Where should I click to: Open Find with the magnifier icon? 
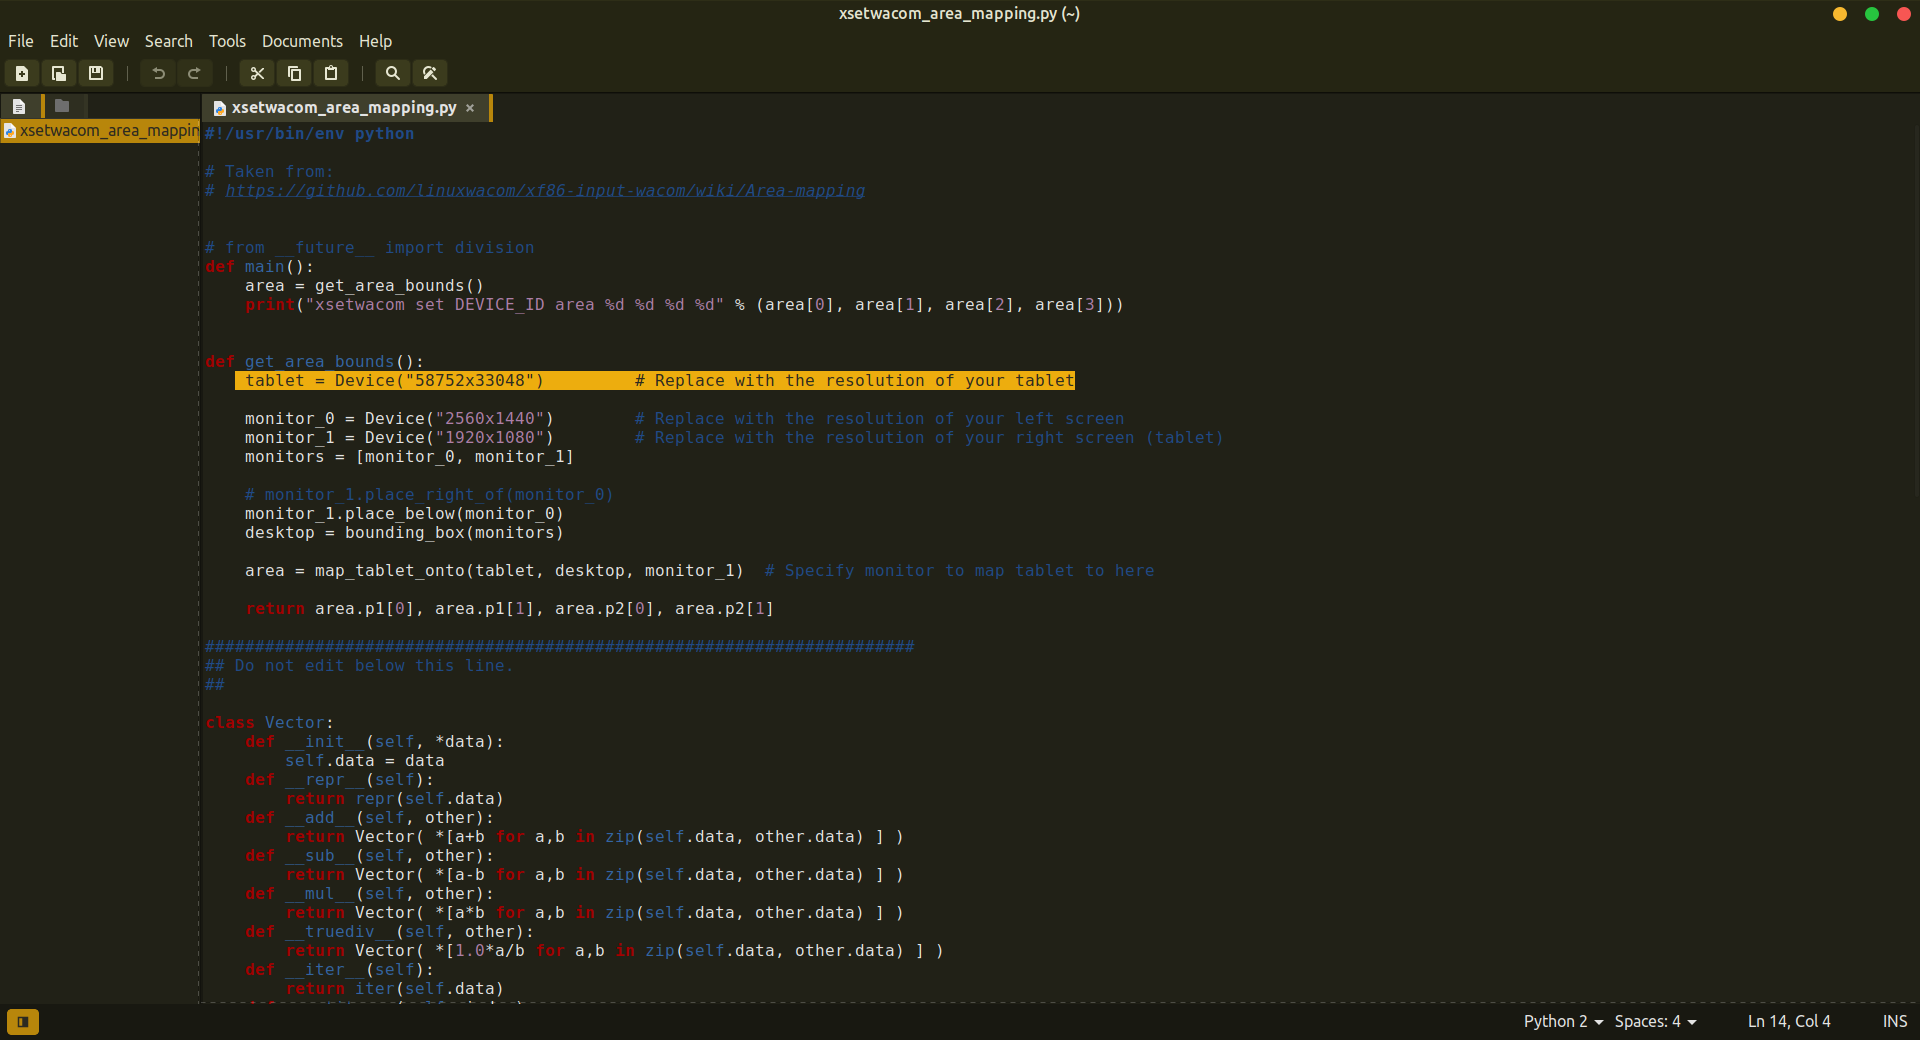(393, 73)
